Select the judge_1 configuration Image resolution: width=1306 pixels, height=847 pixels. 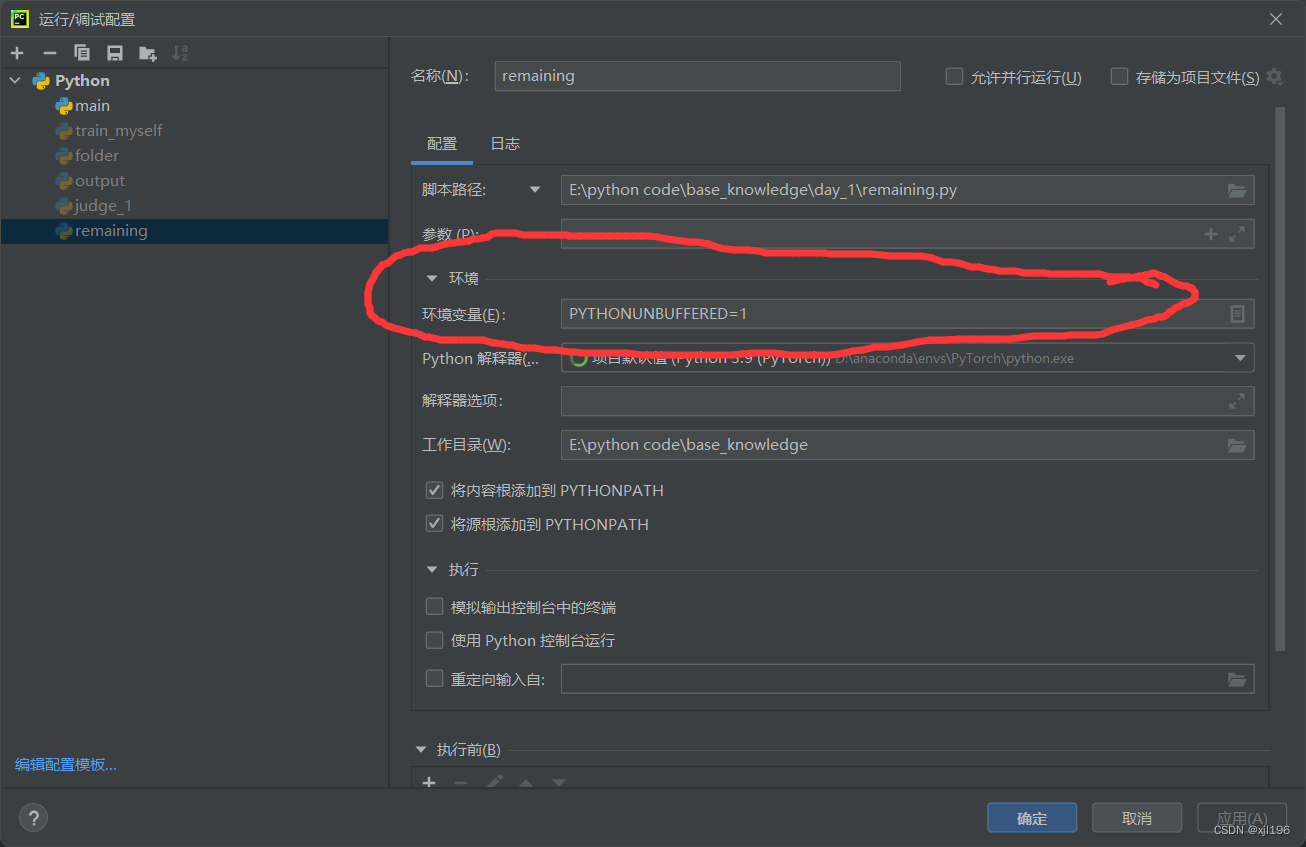click(x=103, y=206)
